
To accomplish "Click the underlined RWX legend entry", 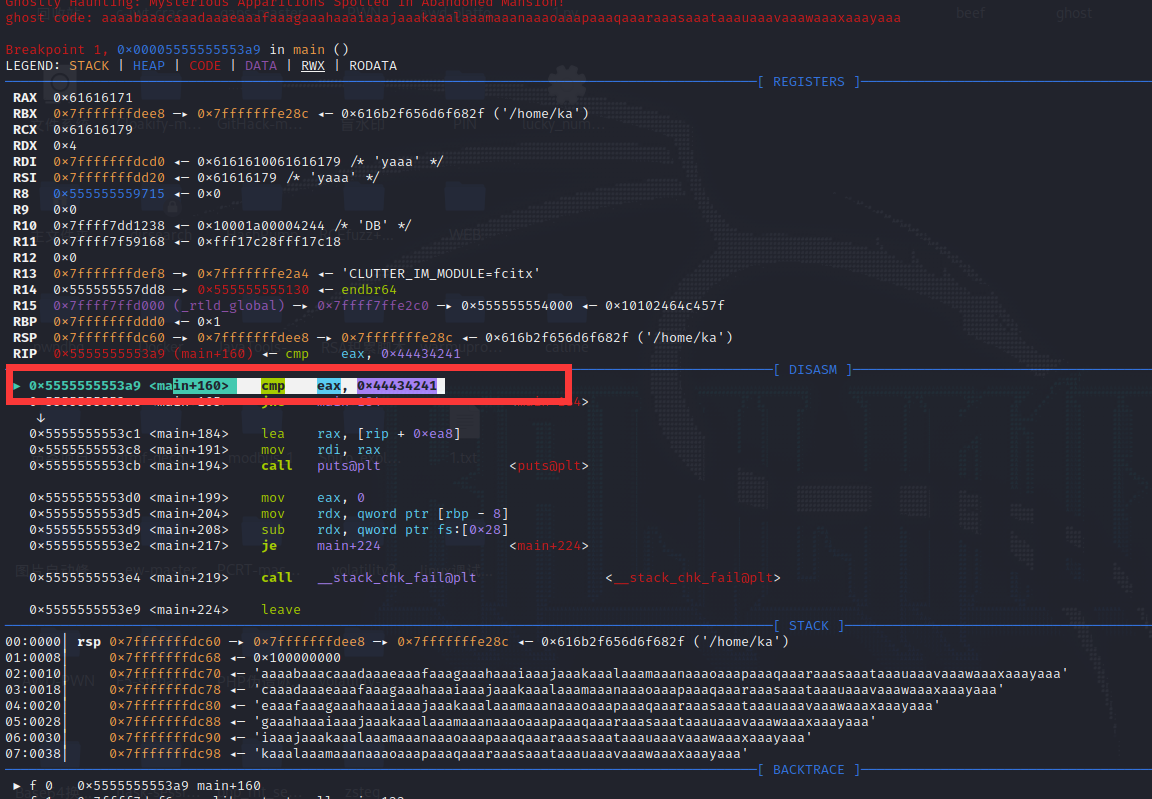I will tap(313, 65).
